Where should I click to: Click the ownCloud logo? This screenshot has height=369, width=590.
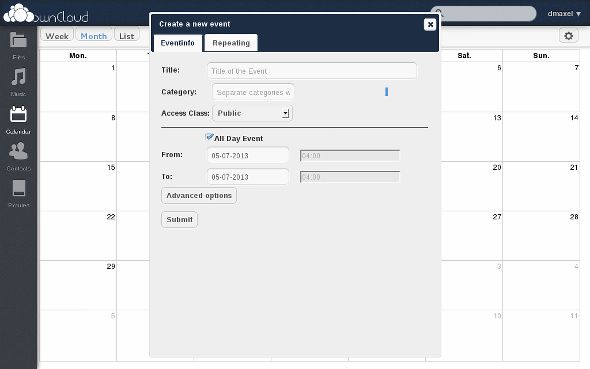(46, 14)
